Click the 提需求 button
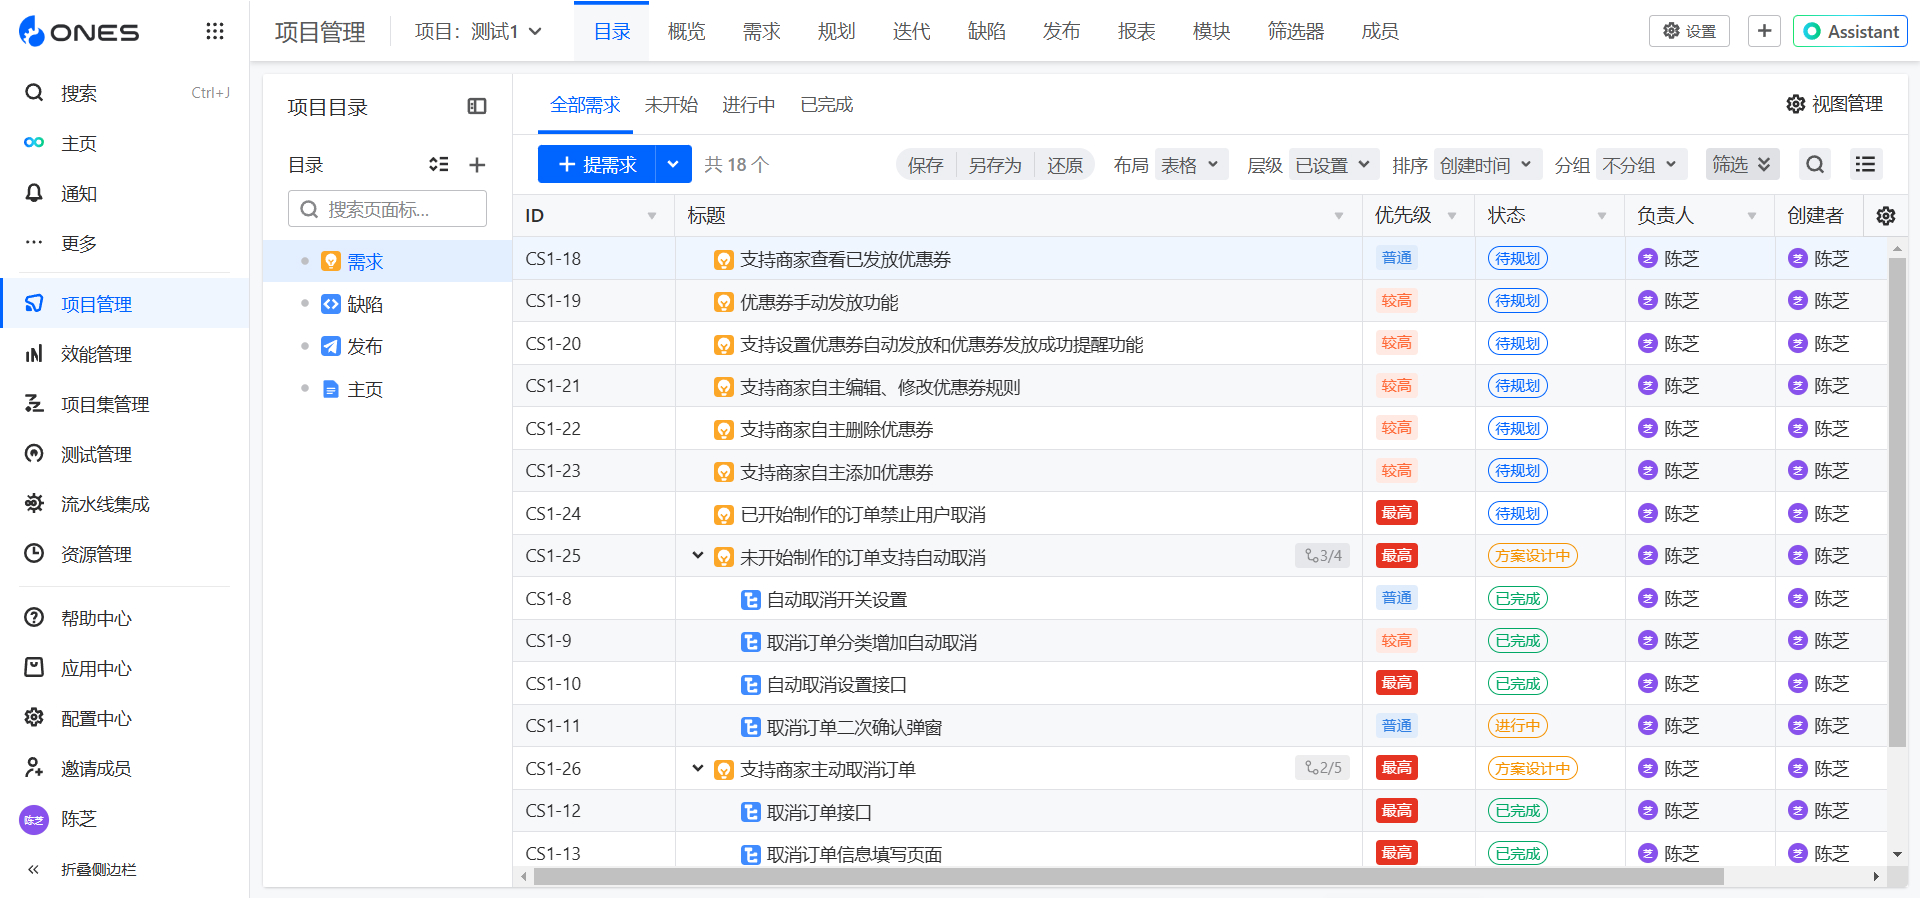Image resolution: width=1920 pixels, height=898 pixels. (597, 164)
